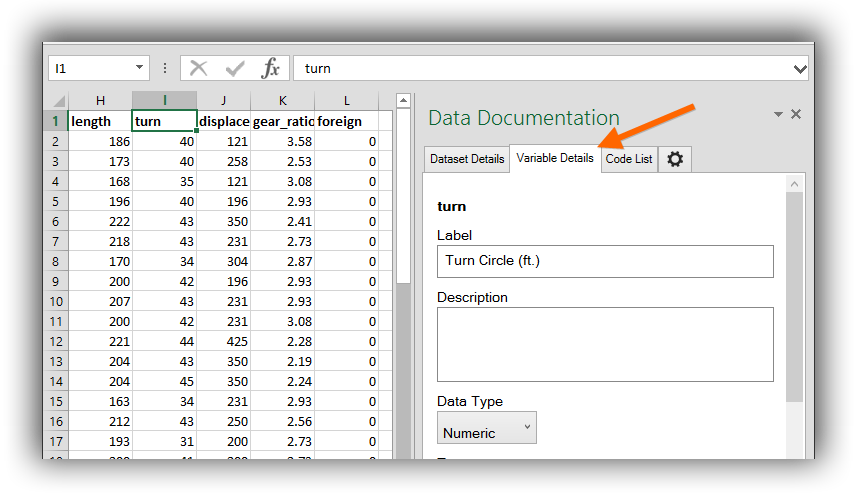Click the gear ratio cell with value 3.58
The height and width of the screenshot is (501, 857).
(283, 142)
